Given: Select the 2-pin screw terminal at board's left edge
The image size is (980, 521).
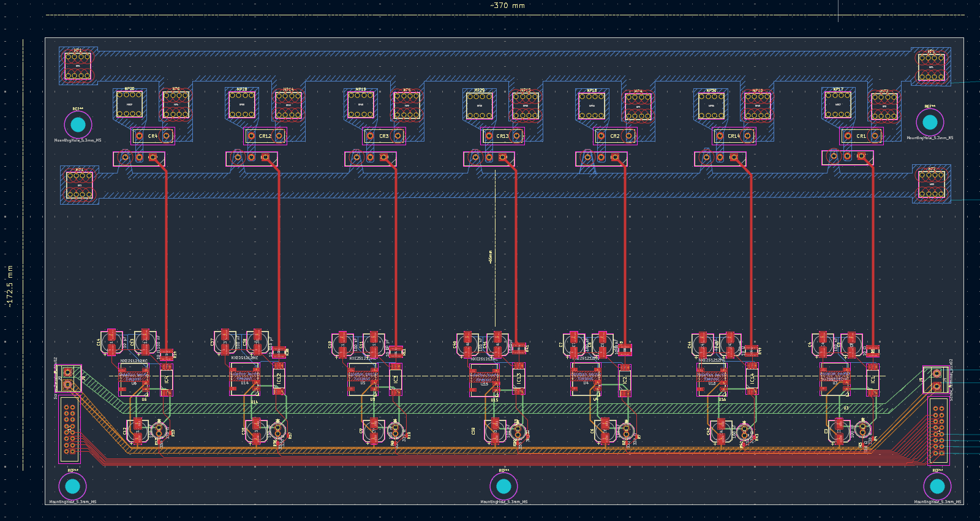Looking at the screenshot, I should [x=68, y=379].
